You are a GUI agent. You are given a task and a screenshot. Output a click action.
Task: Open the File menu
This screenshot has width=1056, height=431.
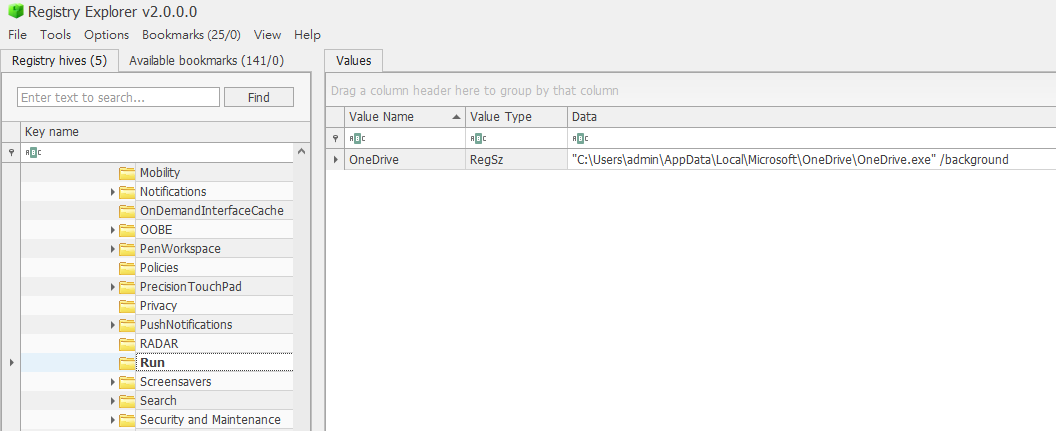tap(18, 34)
